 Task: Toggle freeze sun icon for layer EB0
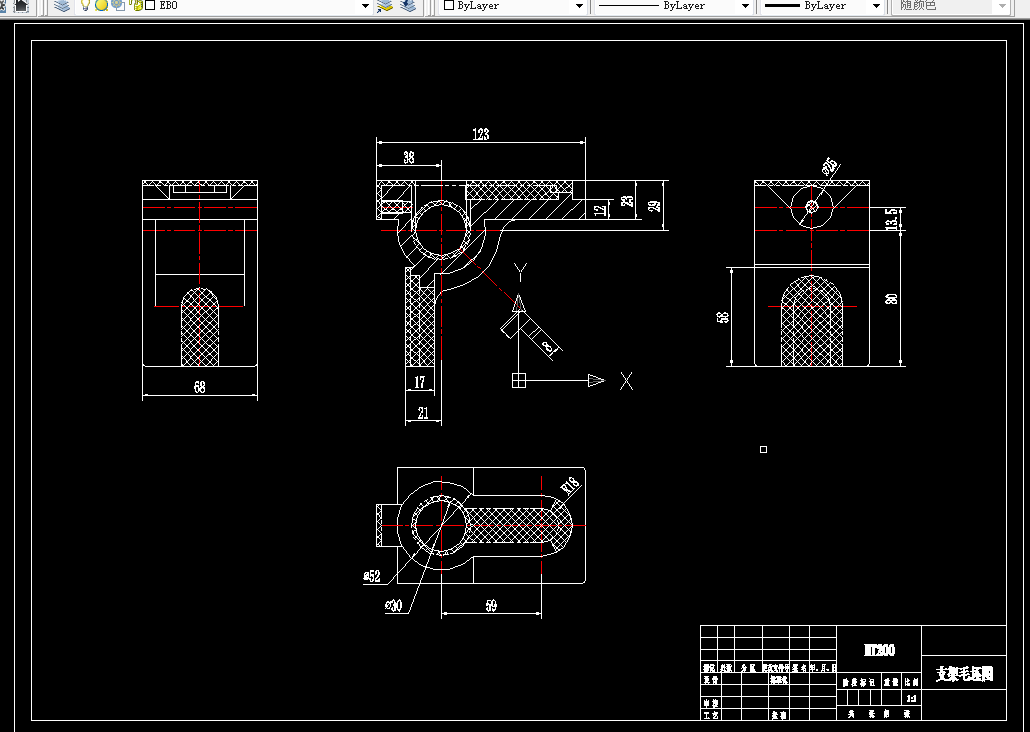102,5
